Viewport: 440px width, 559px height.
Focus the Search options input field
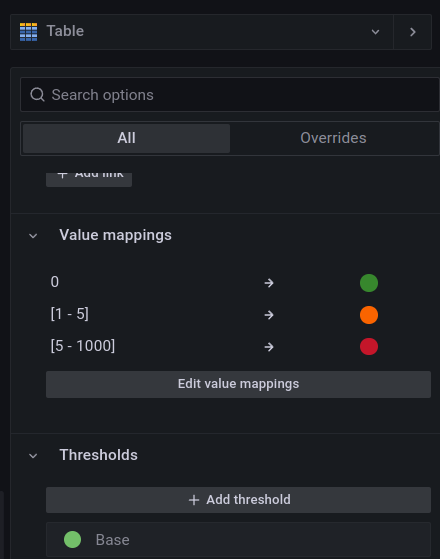click(230, 95)
